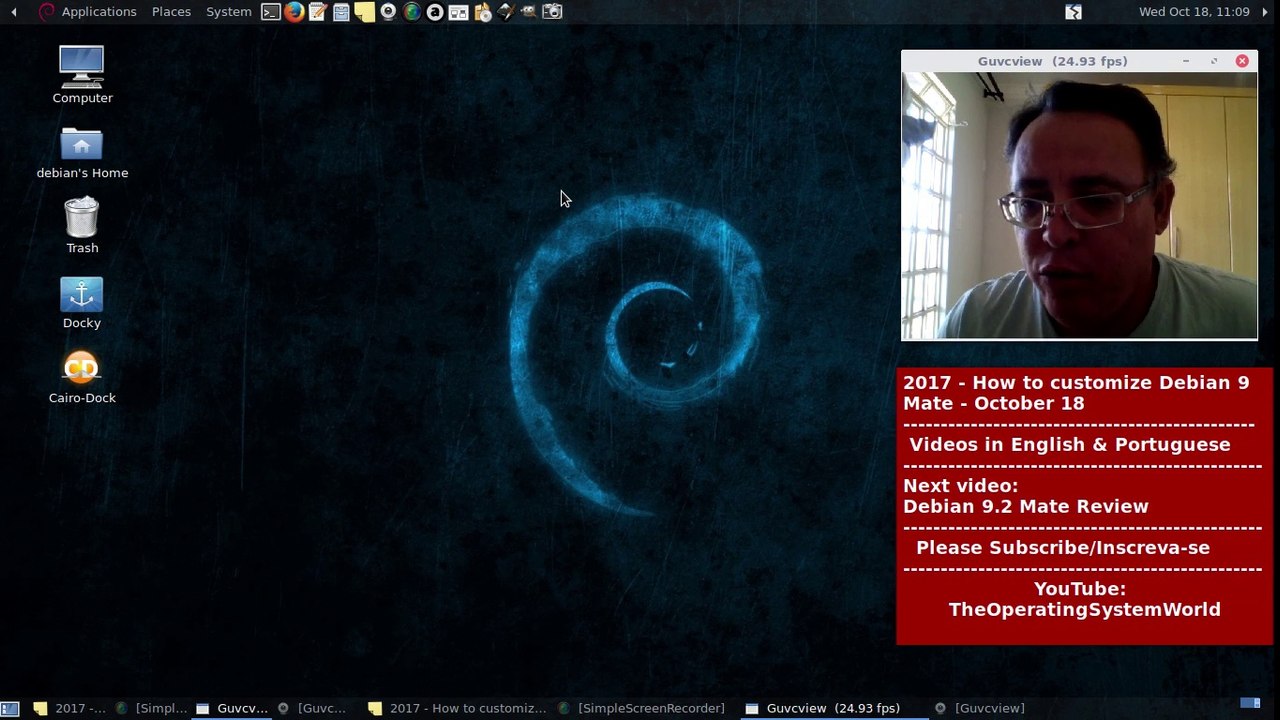Click the panel hide arrow at top-left
1280x720 pixels.
click(x=13, y=12)
